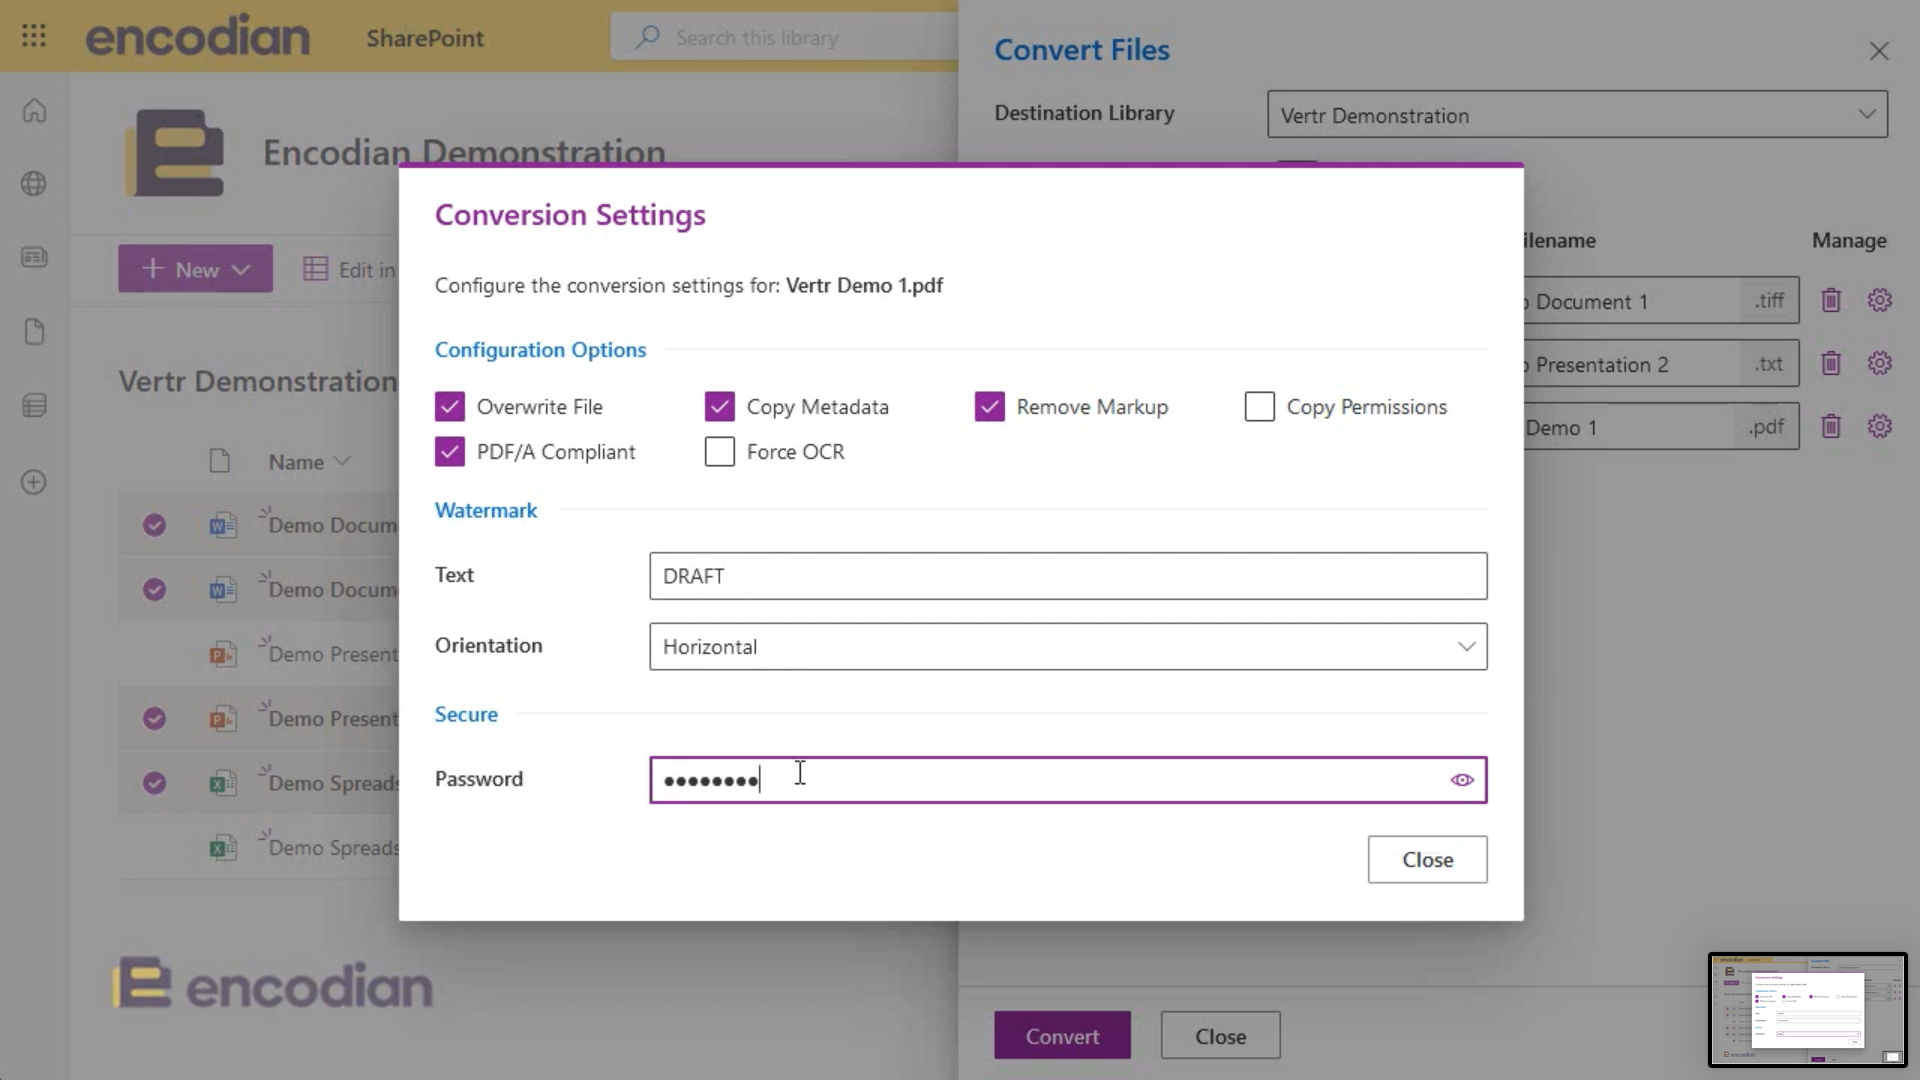The height and width of the screenshot is (1080, 1920).
Task: Click the search magnifier icon
Action: pos(648,37)
